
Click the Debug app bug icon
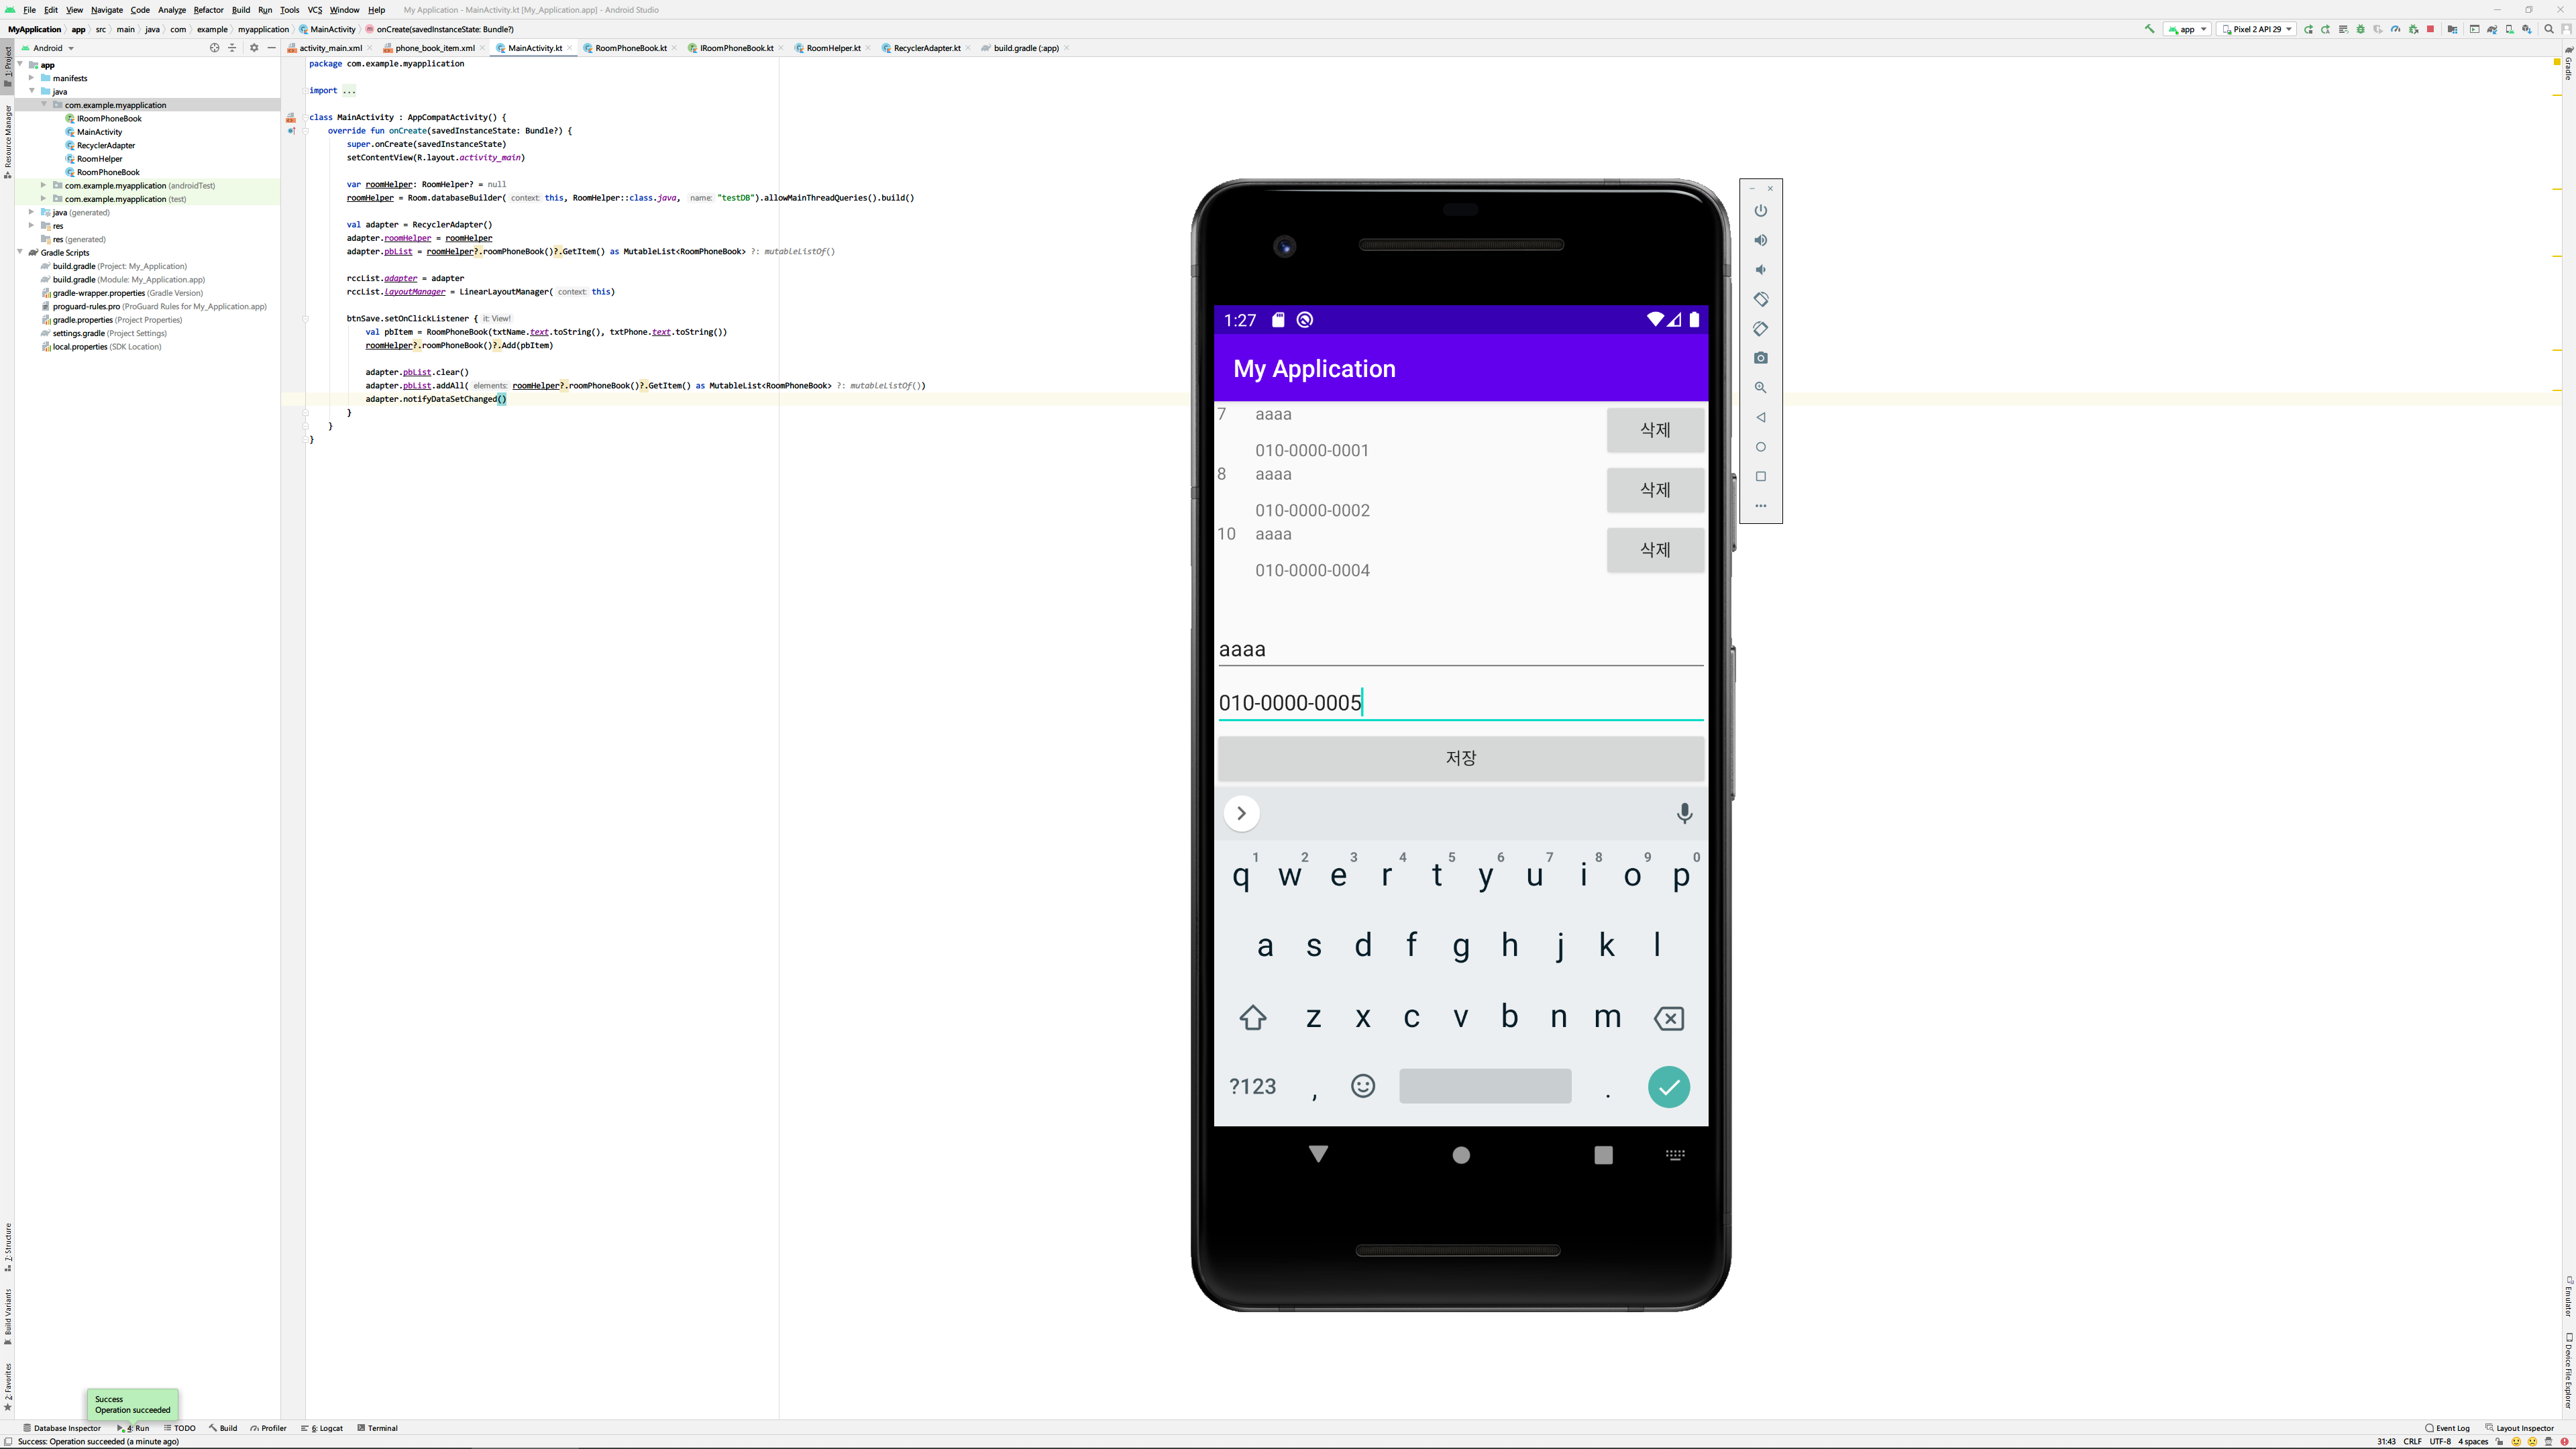[2360, 29]
